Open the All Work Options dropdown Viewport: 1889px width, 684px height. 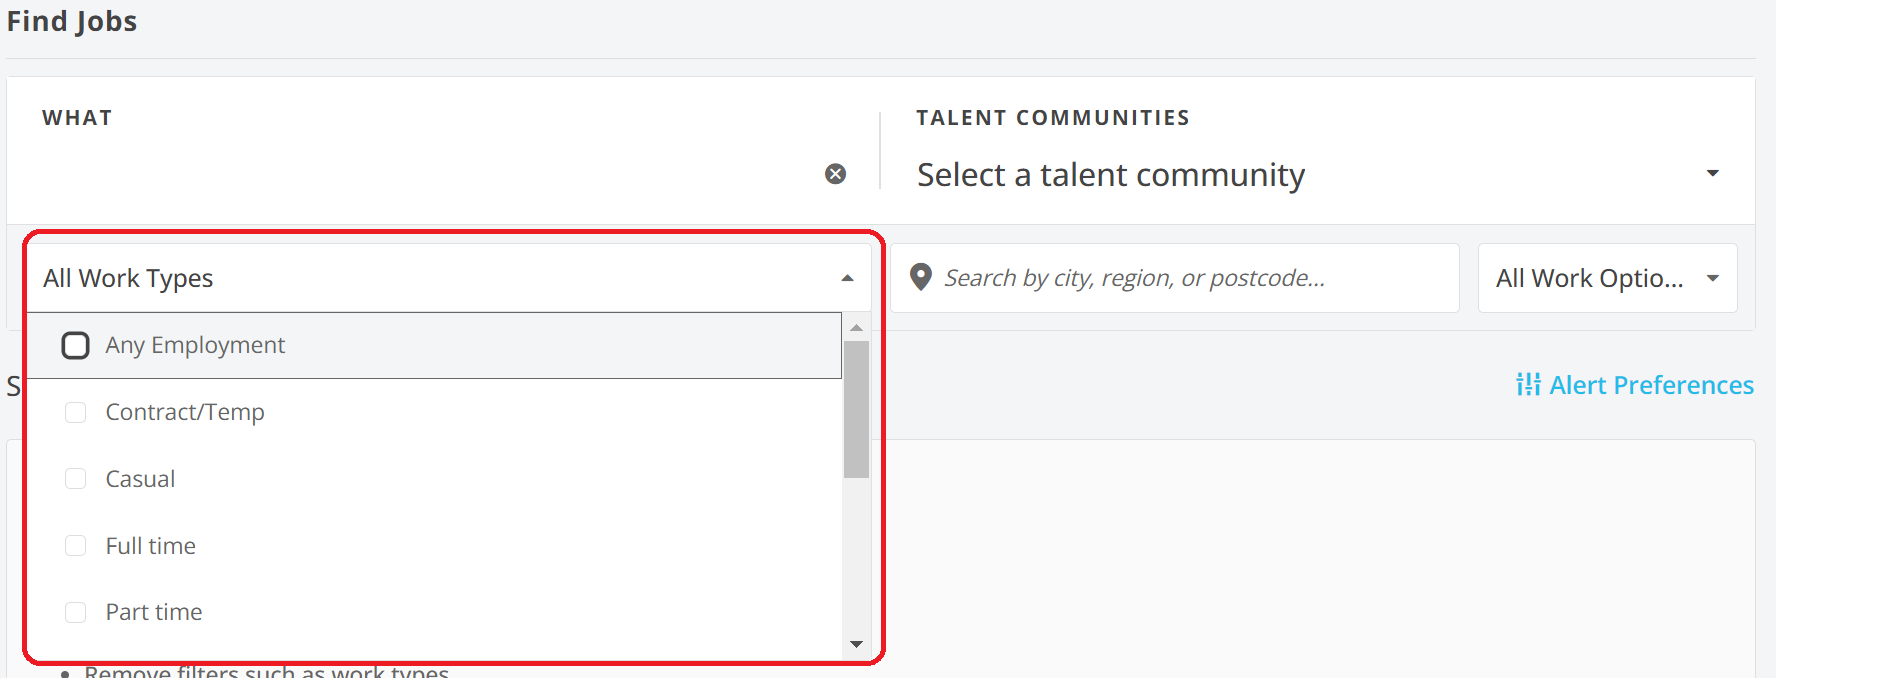[1588, 278]
